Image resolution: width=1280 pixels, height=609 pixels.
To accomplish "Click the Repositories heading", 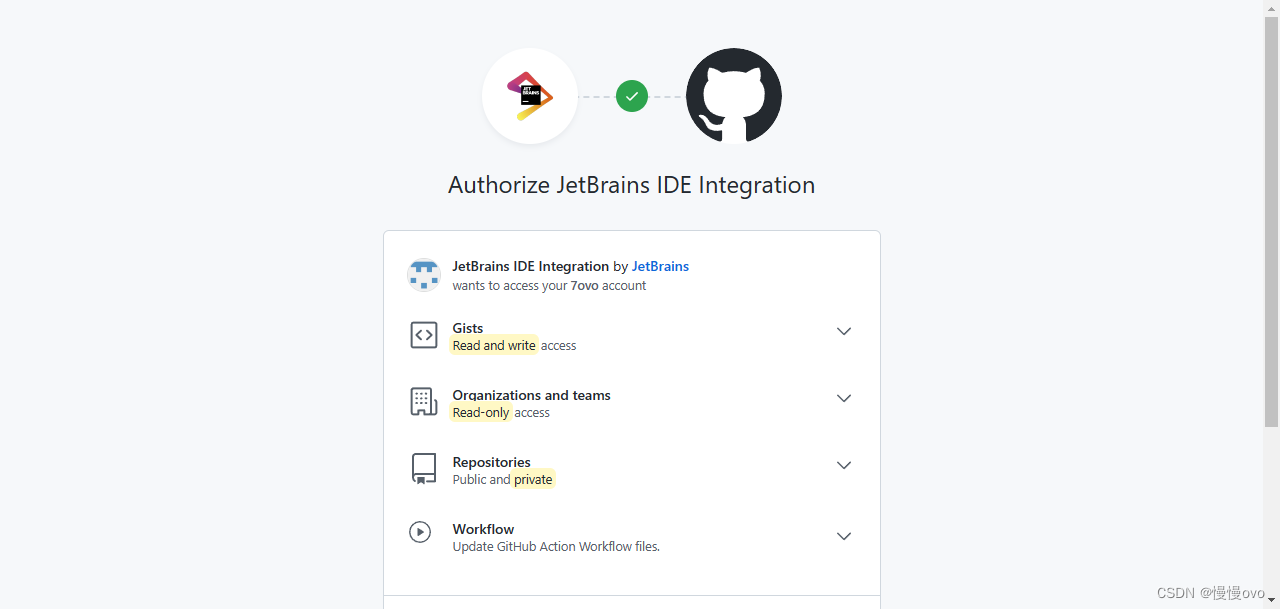I will [x=491, y=462].
